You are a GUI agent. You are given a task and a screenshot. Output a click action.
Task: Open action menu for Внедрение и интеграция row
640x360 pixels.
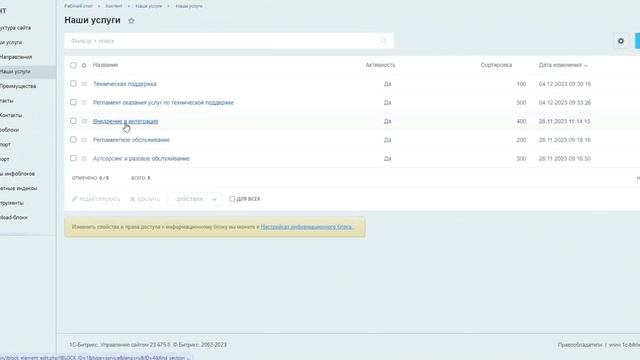tap(84, 121)
